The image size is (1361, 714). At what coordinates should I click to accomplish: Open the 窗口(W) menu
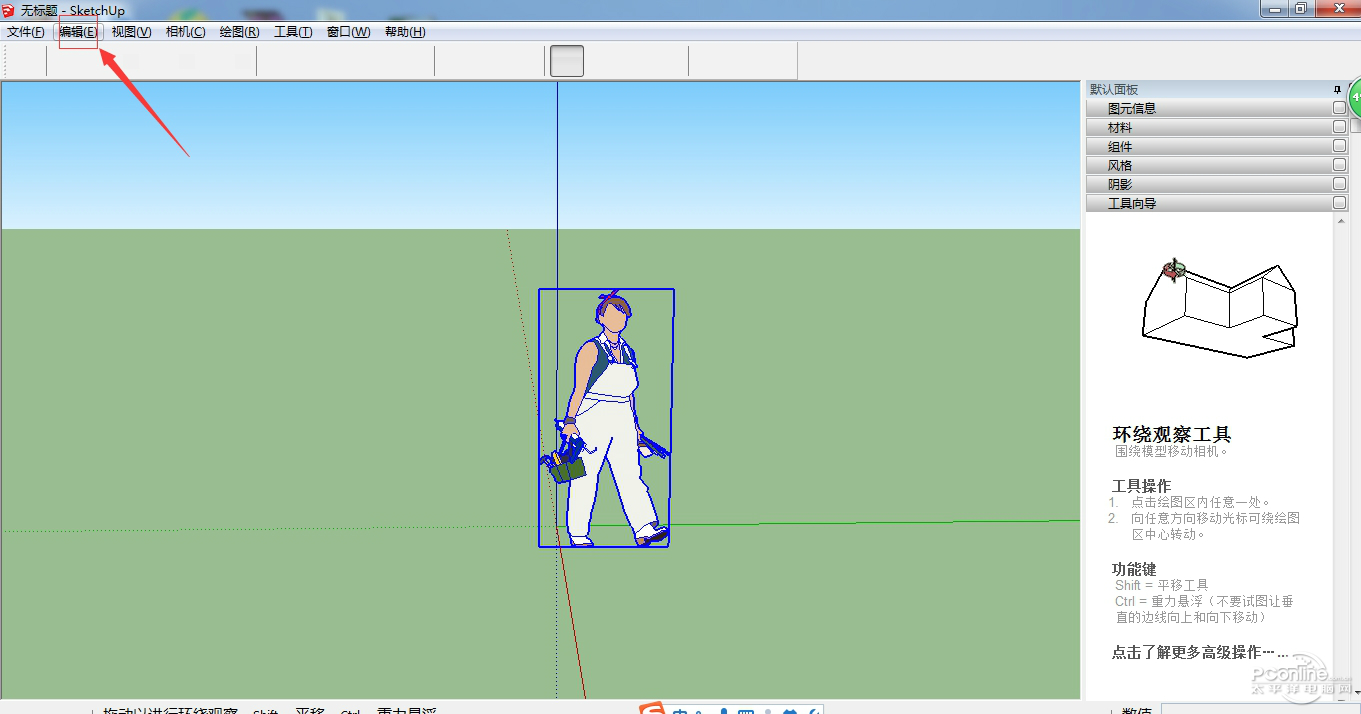point(348,32)
